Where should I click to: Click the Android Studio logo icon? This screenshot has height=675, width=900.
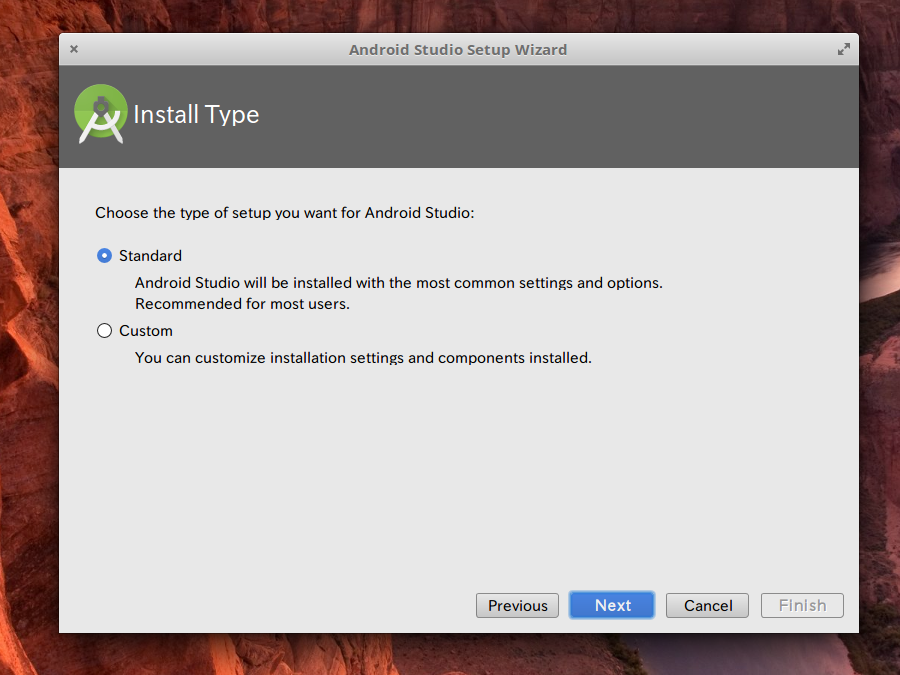pos(100,114)
